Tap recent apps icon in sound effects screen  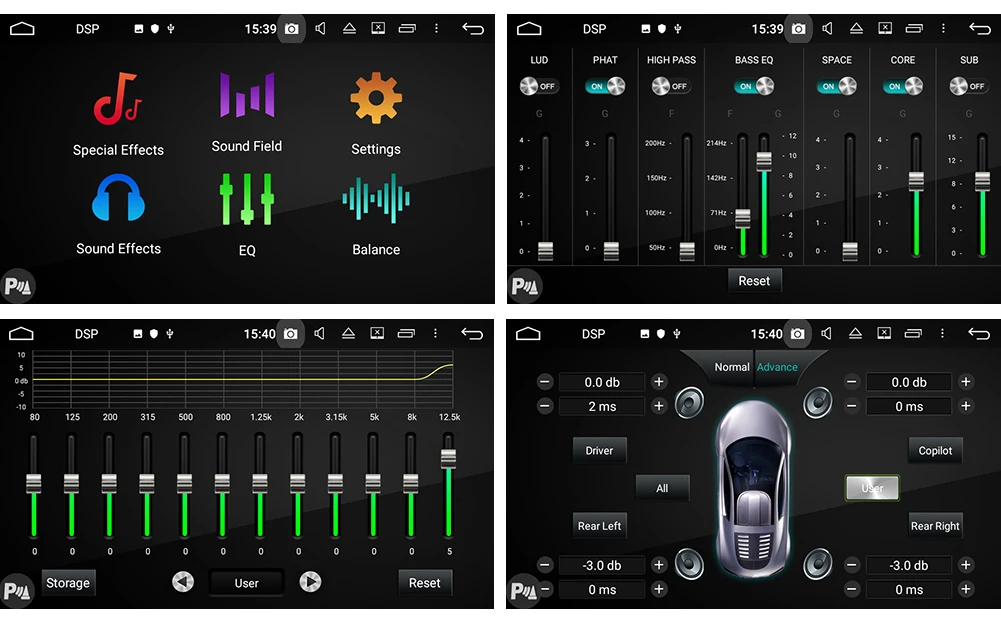(914, 29)
